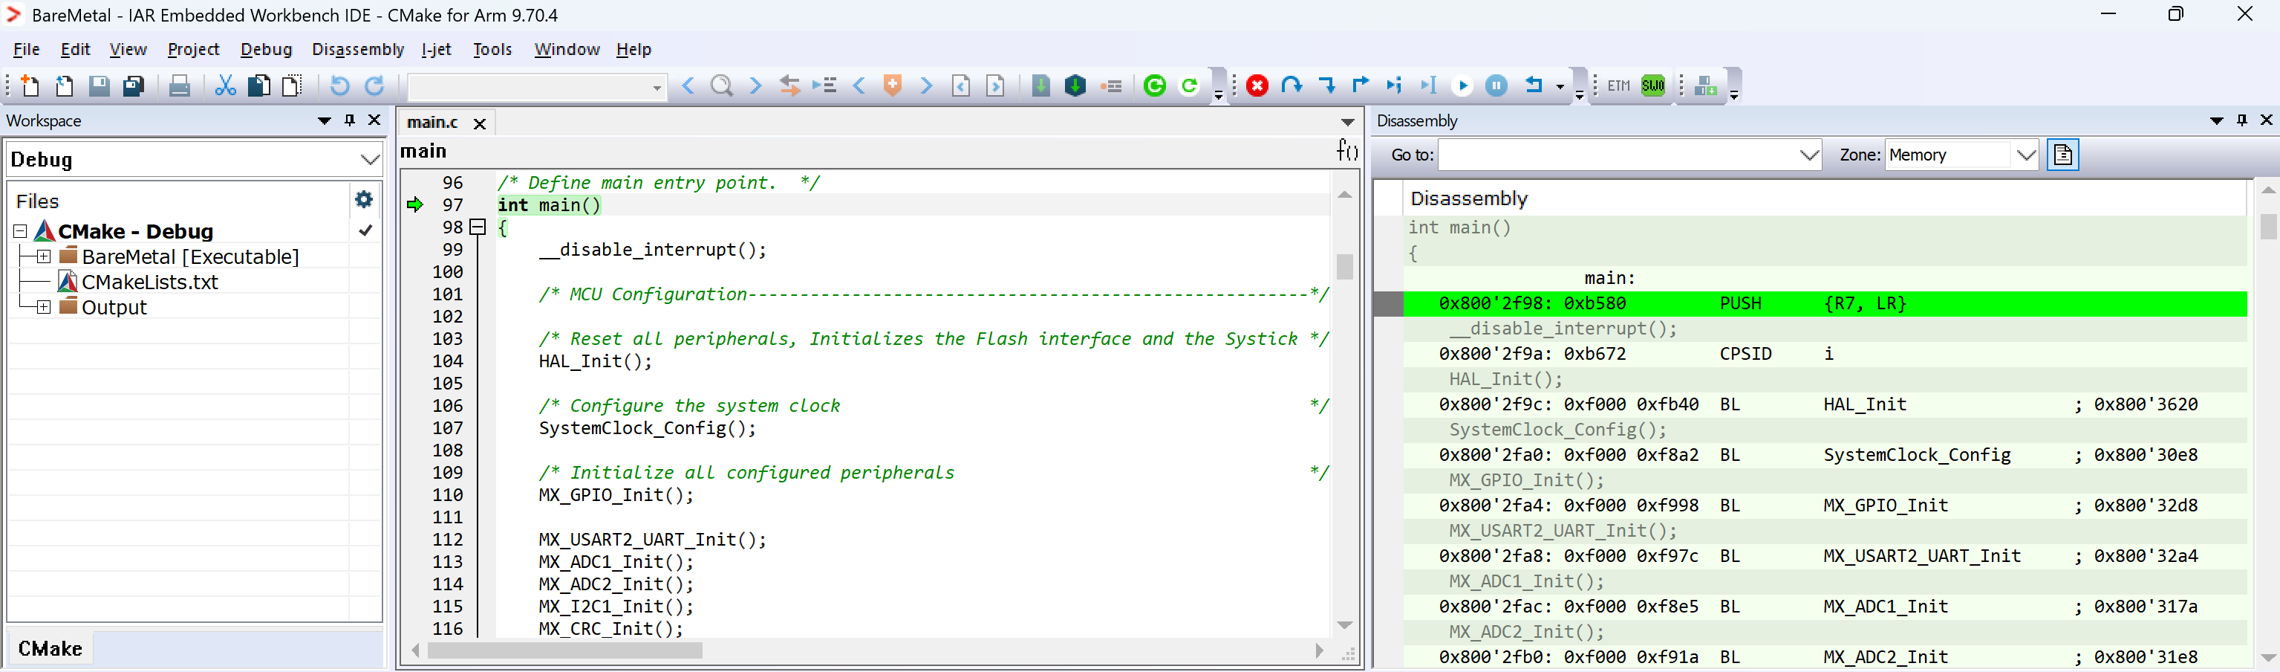Open the editor tab list arrow
The image size is (2280, 672).
(x=1348, y=122)
